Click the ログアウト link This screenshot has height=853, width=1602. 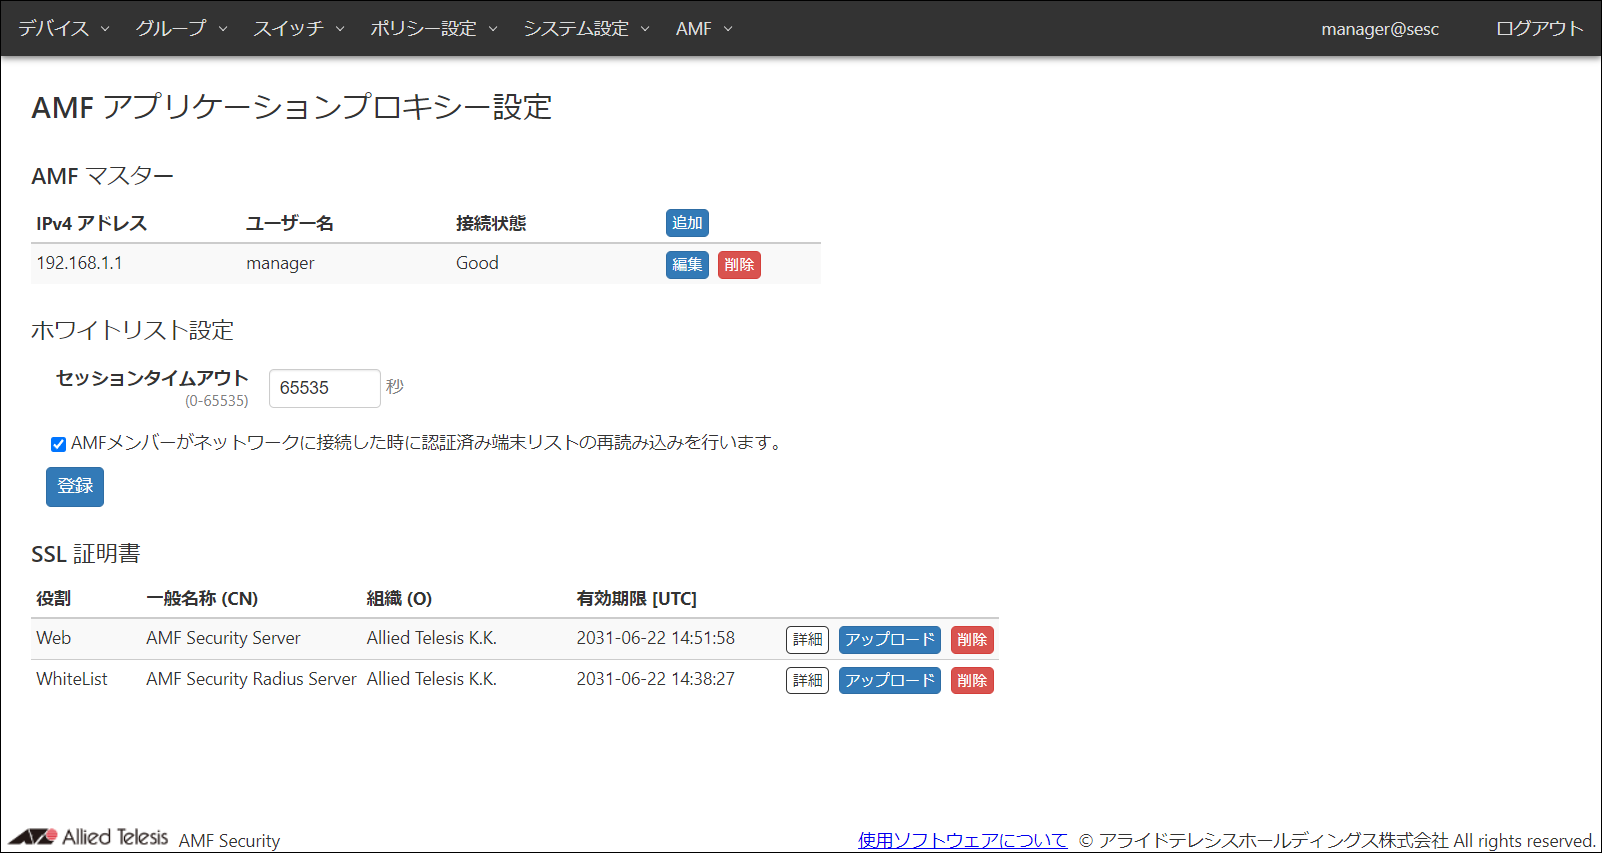pos(1538,29)
